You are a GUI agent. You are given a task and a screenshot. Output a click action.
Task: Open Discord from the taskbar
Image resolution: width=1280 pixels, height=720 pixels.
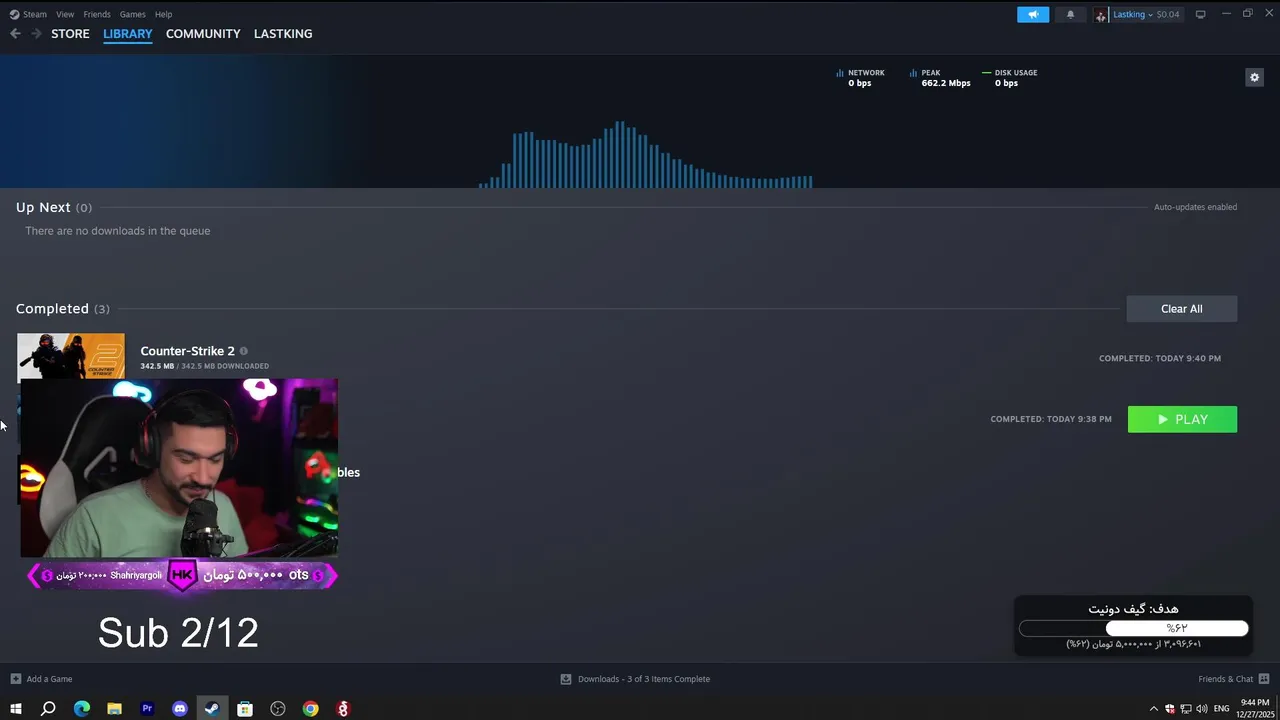180,709
